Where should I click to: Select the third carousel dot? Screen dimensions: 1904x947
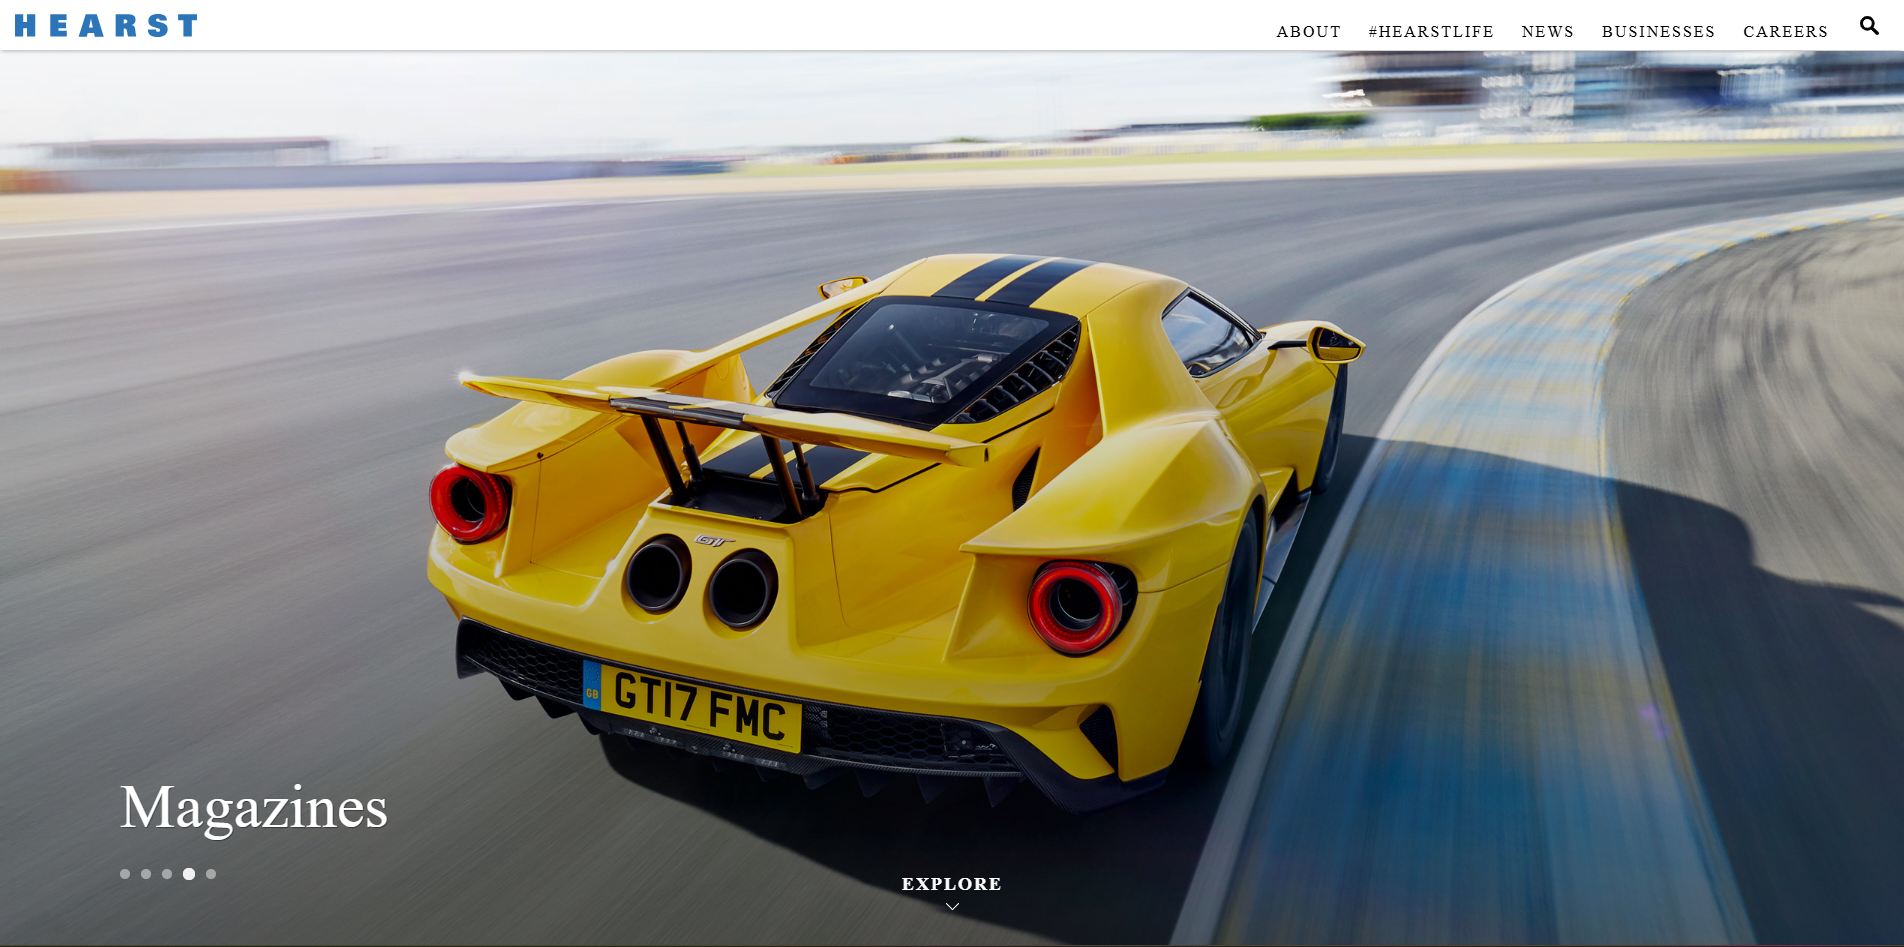click(167, 874)
